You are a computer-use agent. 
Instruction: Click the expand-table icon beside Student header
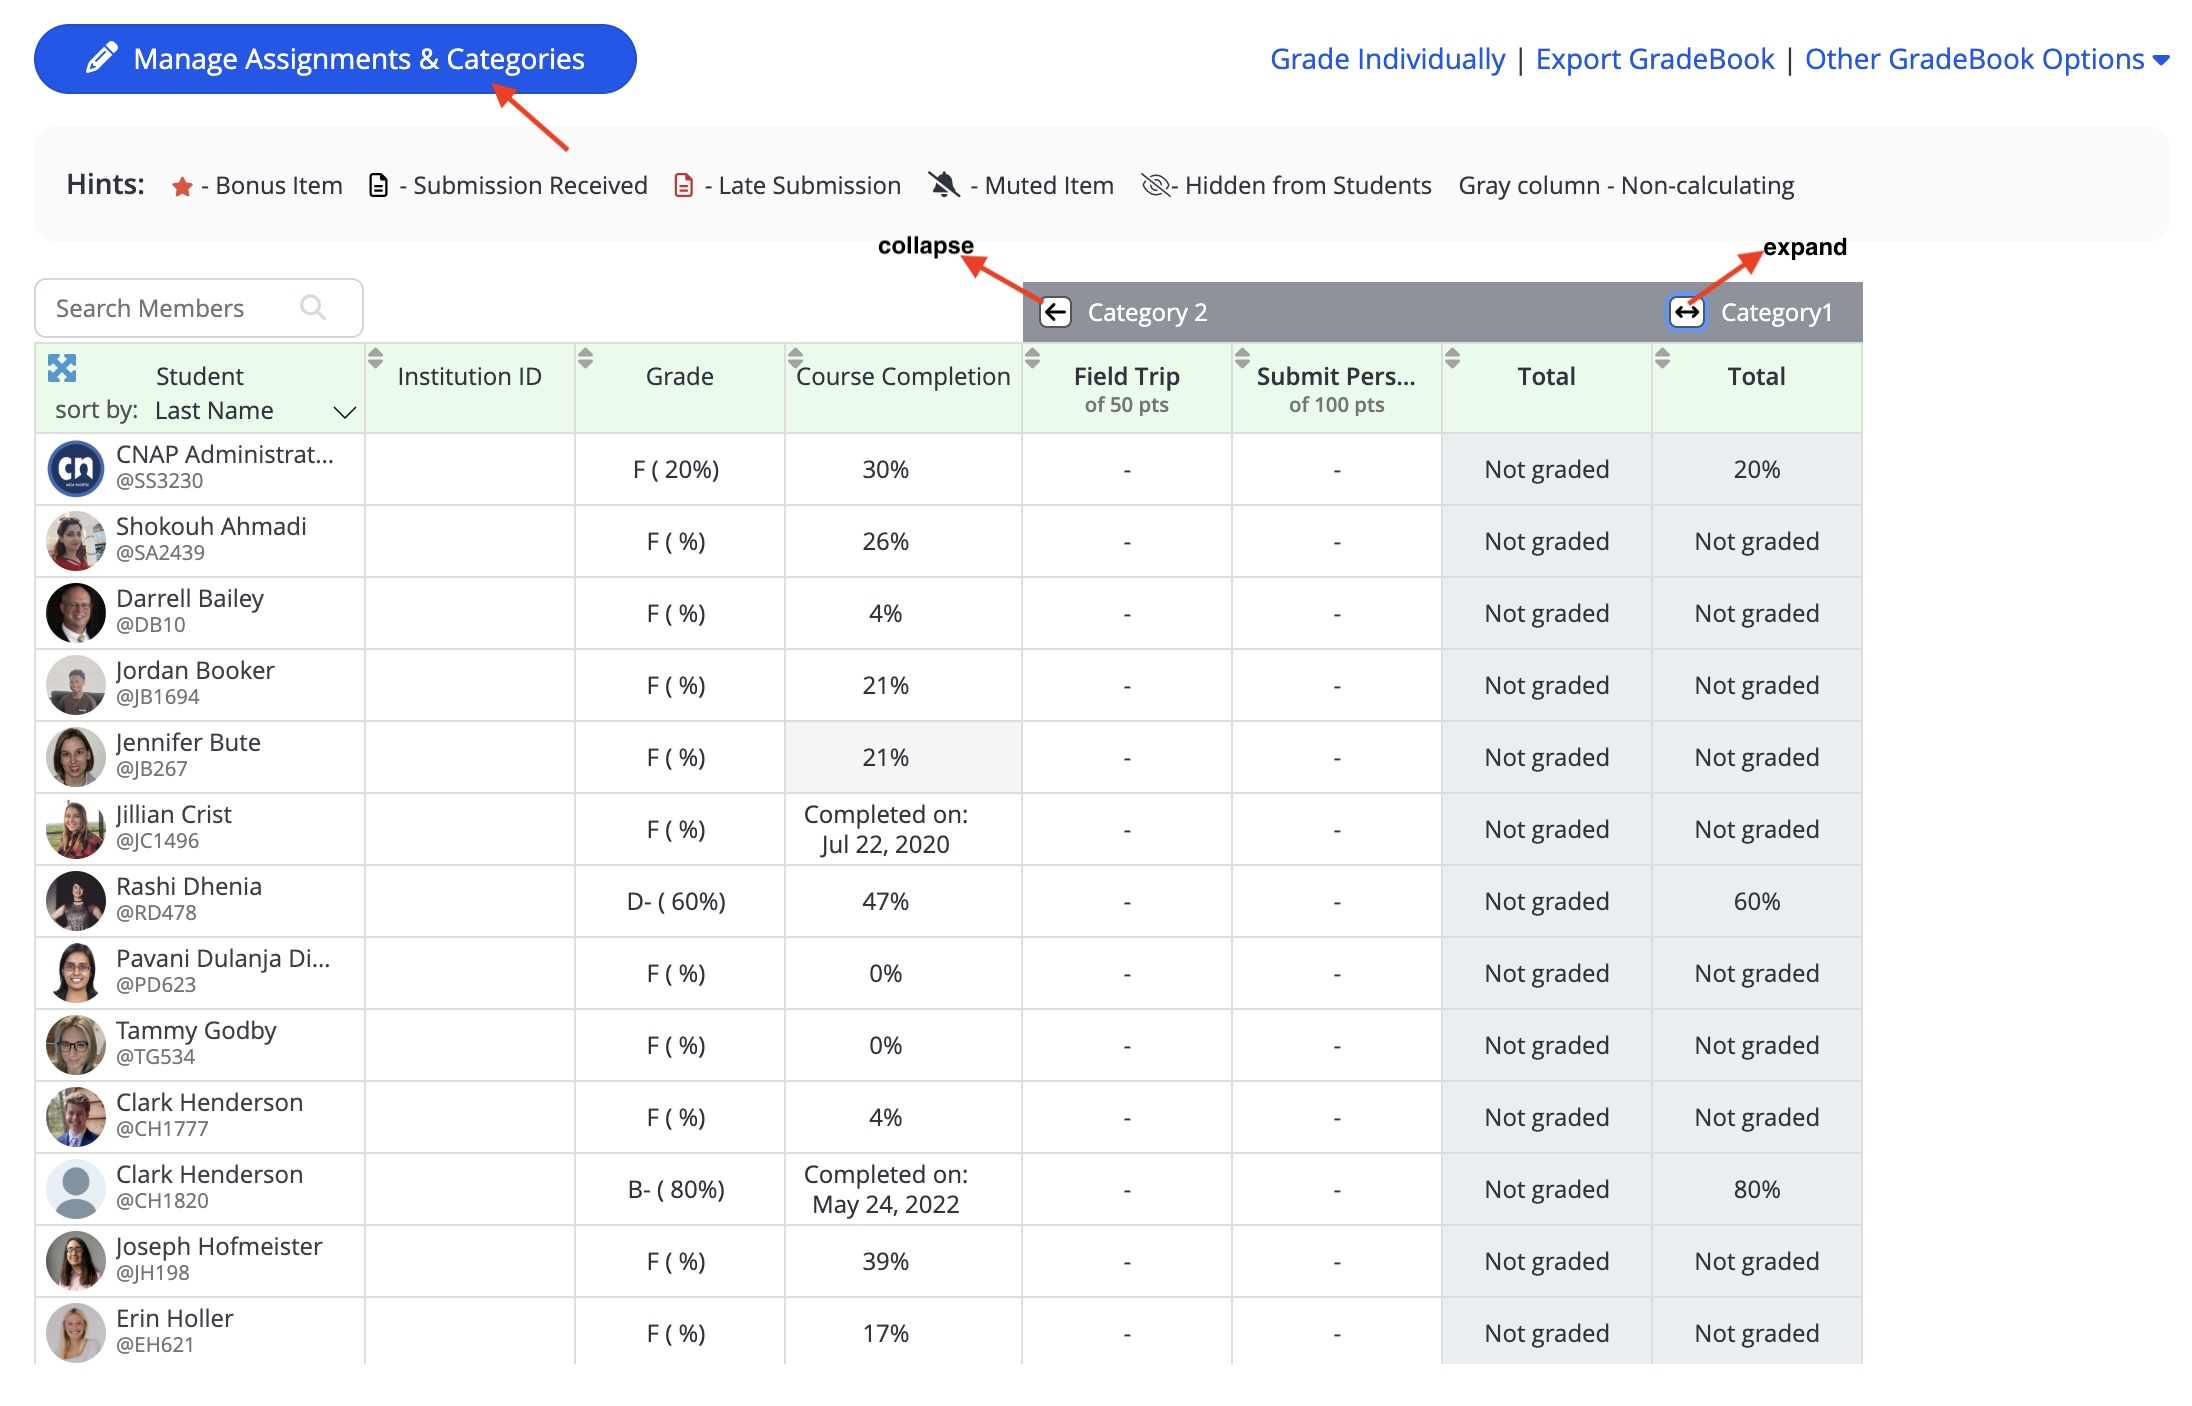(62, 368)
